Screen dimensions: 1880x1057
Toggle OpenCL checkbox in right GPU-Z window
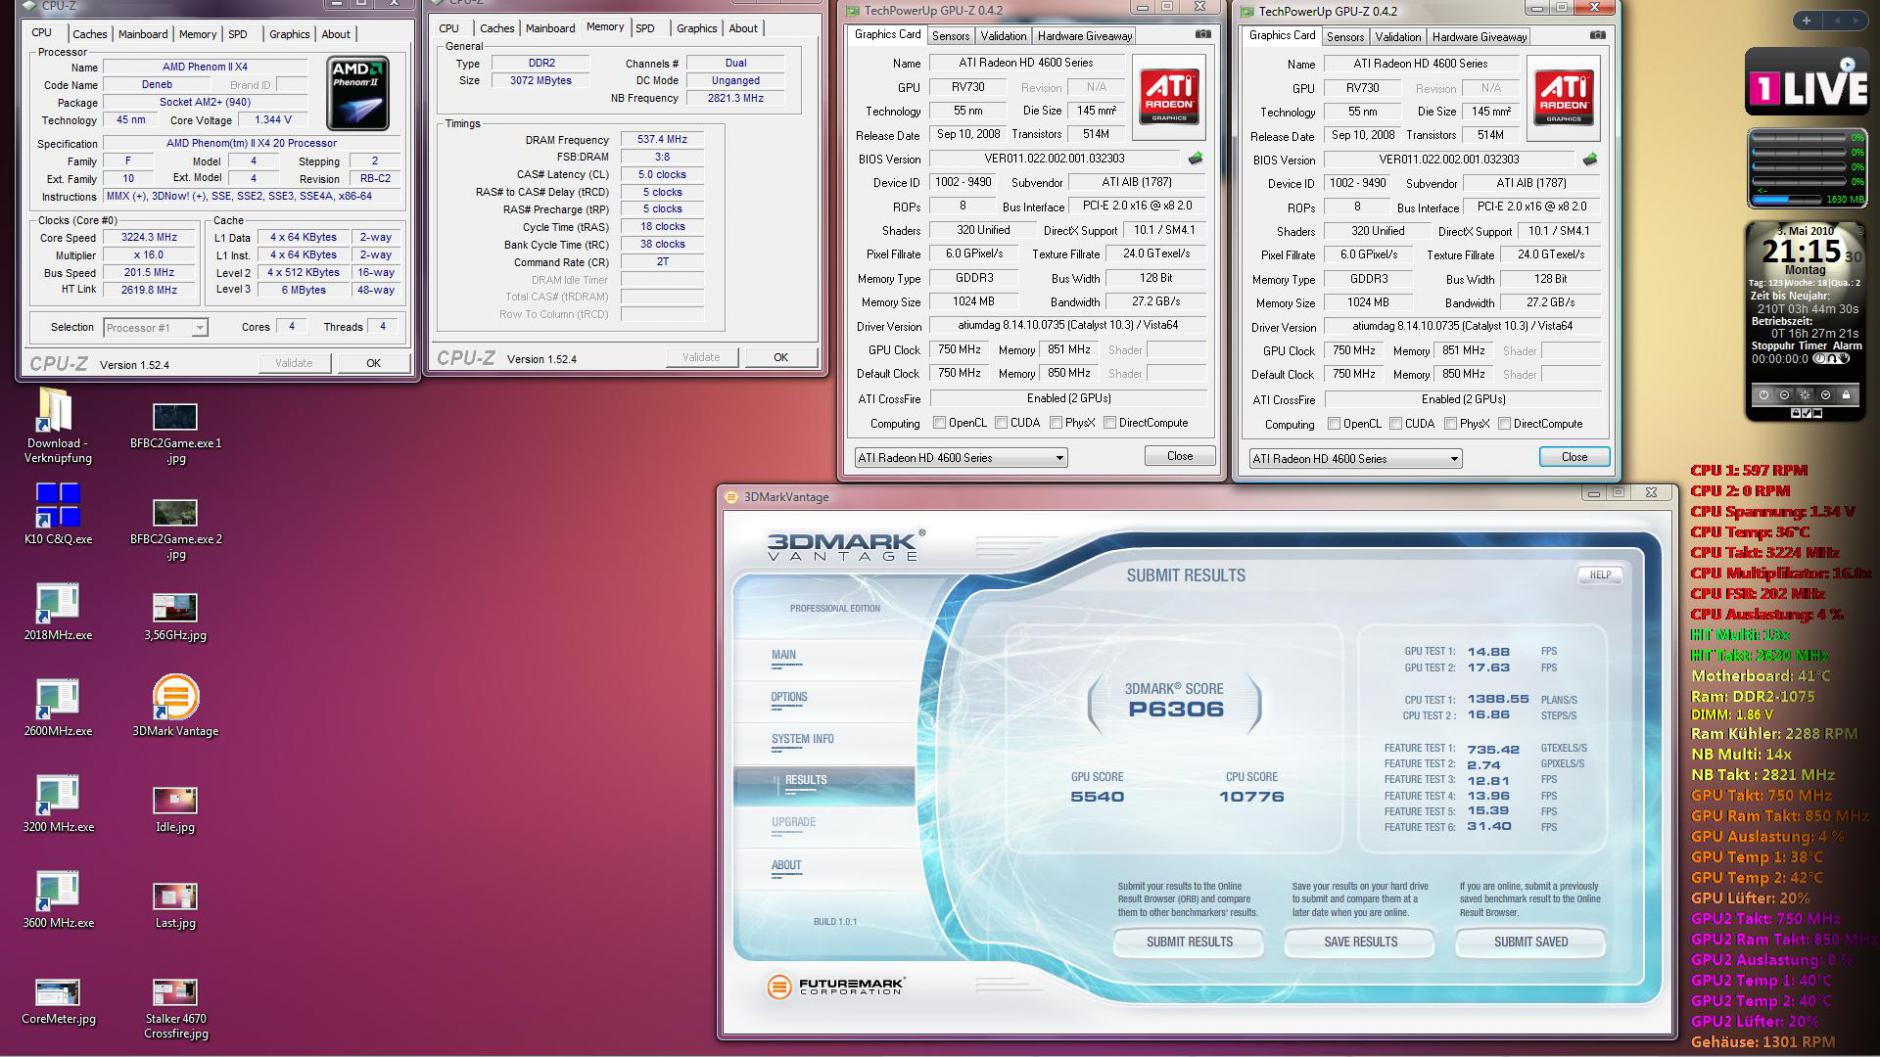[x=1334, y=424]
